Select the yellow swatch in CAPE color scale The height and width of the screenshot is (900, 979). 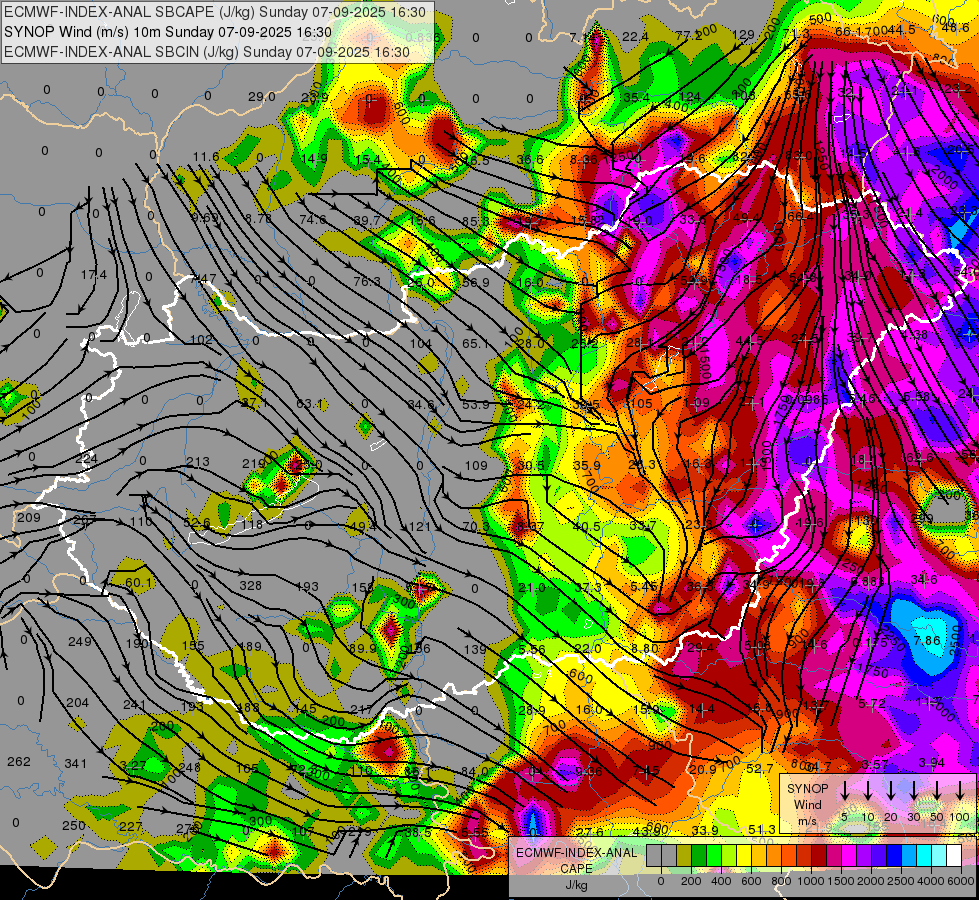744,855
